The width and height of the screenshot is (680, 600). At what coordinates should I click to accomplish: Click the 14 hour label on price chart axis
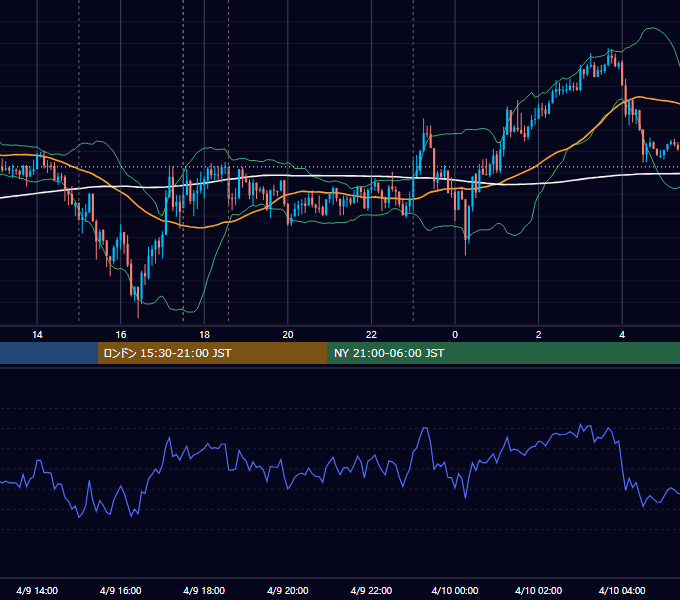(37, 335)
